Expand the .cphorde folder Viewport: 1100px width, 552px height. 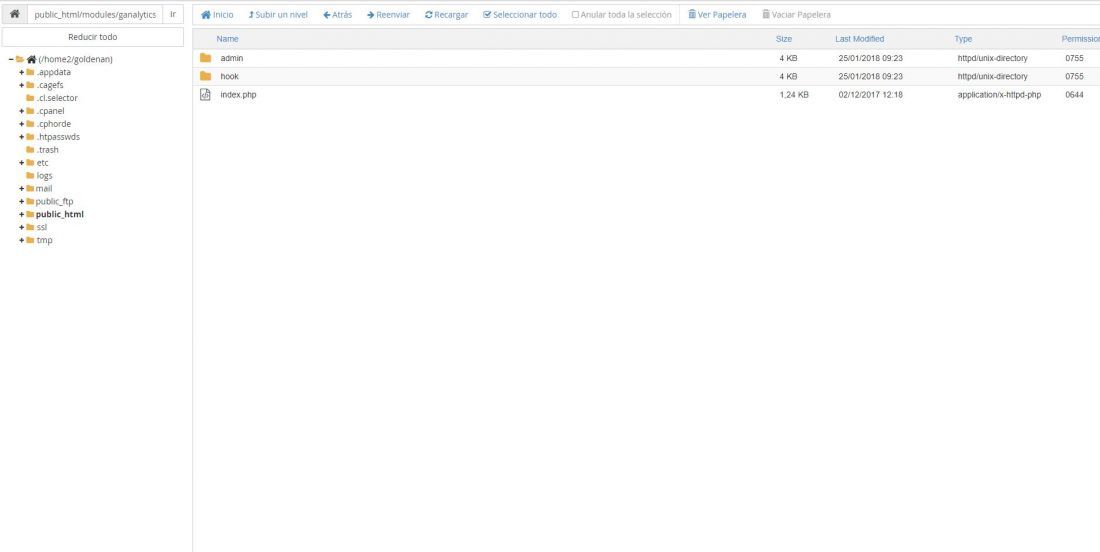click(x=22, y=124)
